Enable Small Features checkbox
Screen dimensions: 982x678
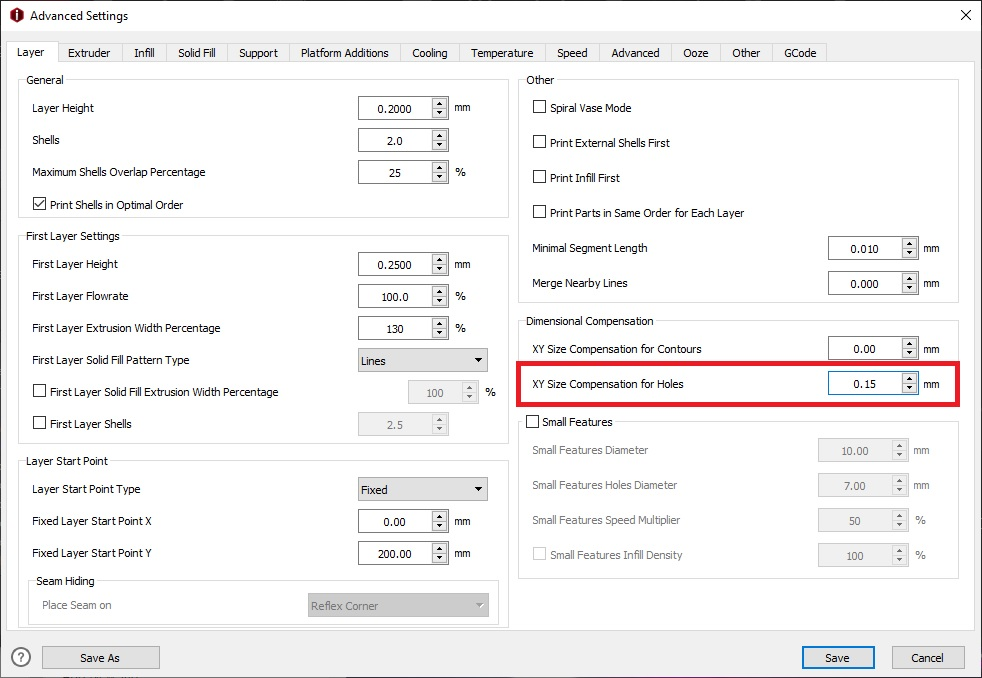click(x=533, y=422)
